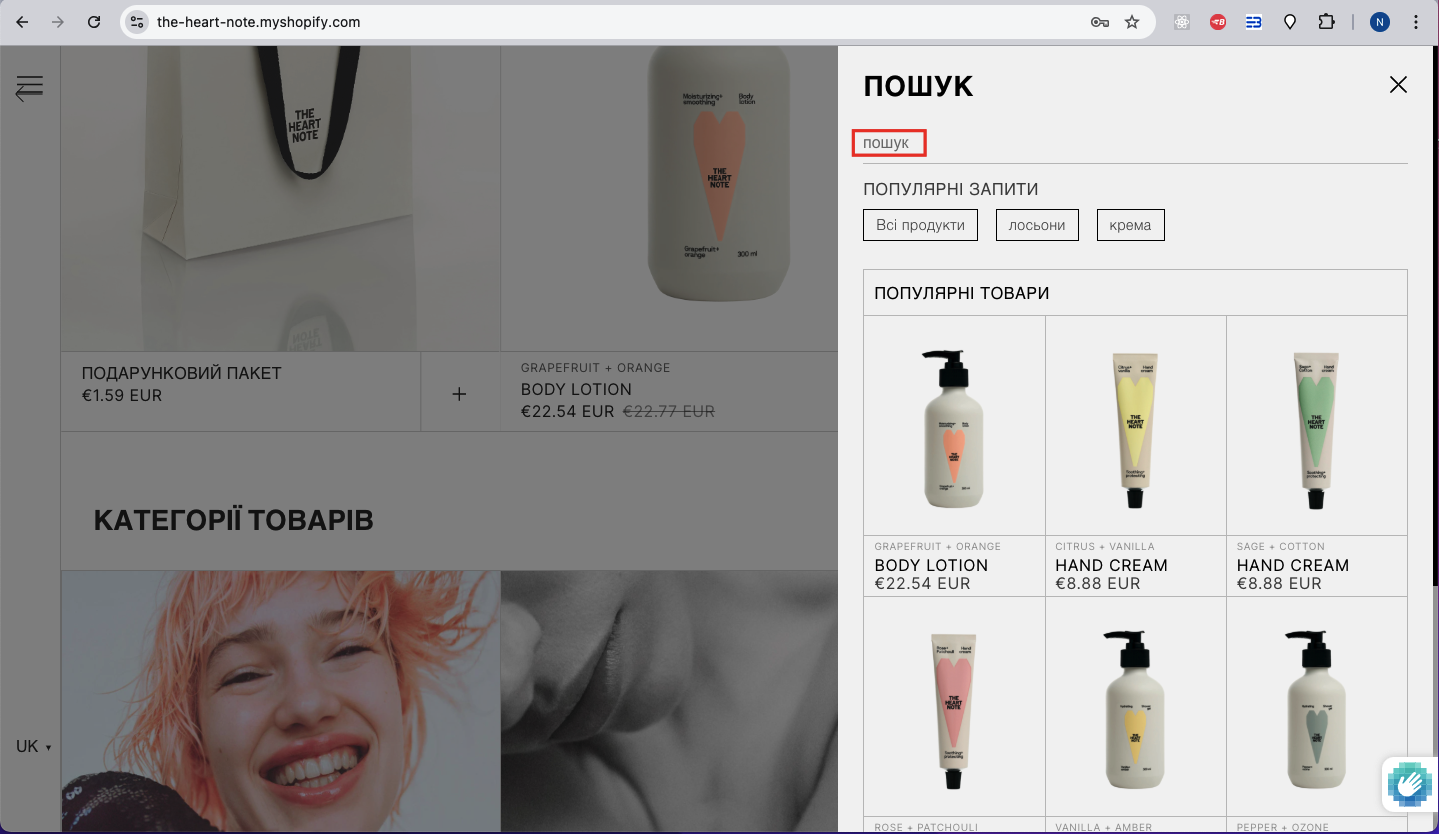Viewport: 1439px width, 834px height.
Task: Click BODY LOTION title in popular products
Action: pos(931,565)
